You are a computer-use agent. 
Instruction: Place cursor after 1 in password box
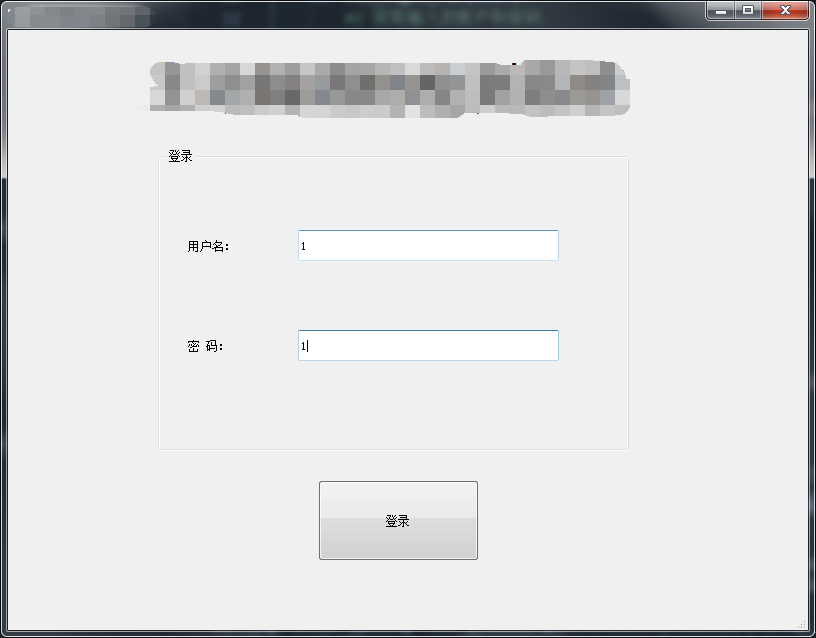[x=307, y=346]
